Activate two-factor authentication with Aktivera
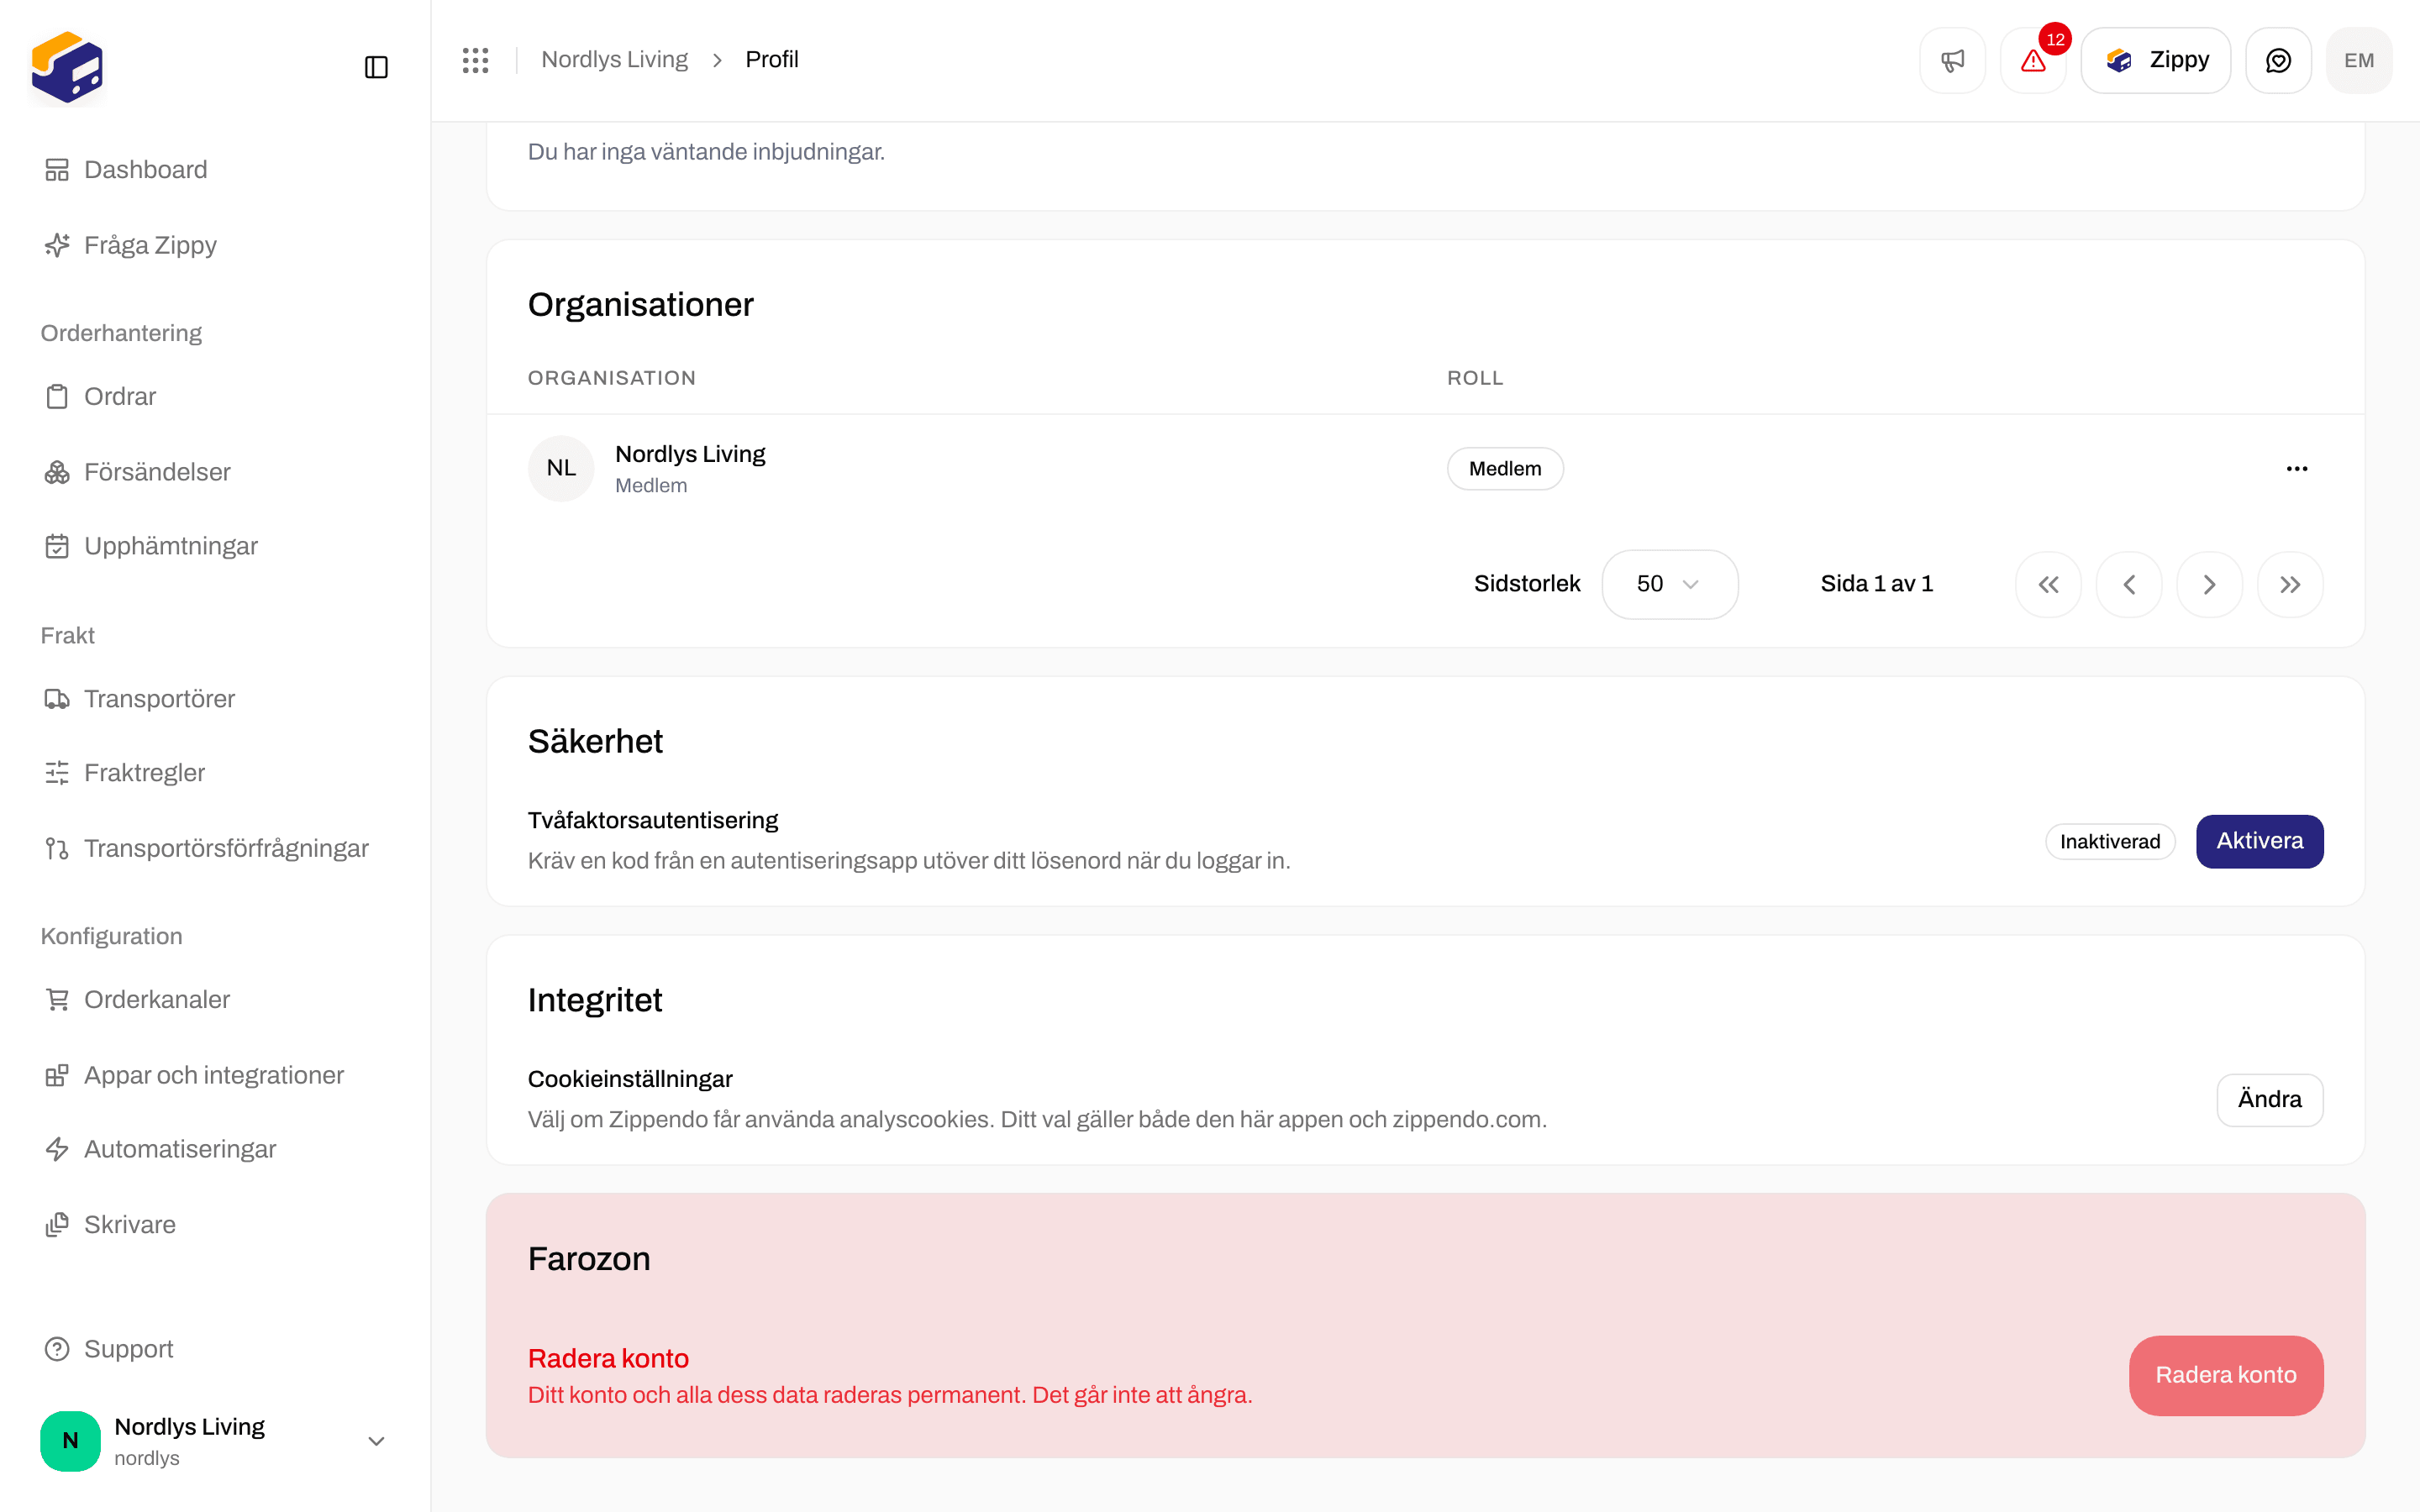Viewport: 2420px width, 1512px height. 2259,841
